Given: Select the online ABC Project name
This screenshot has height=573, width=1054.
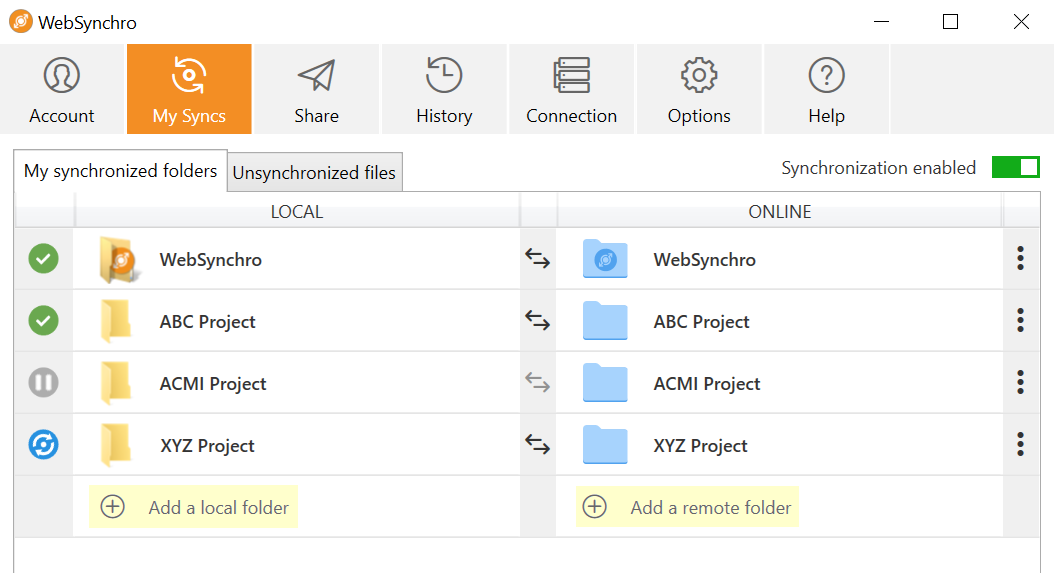Looking at the screenshot, I should click(x=701, y=322).
